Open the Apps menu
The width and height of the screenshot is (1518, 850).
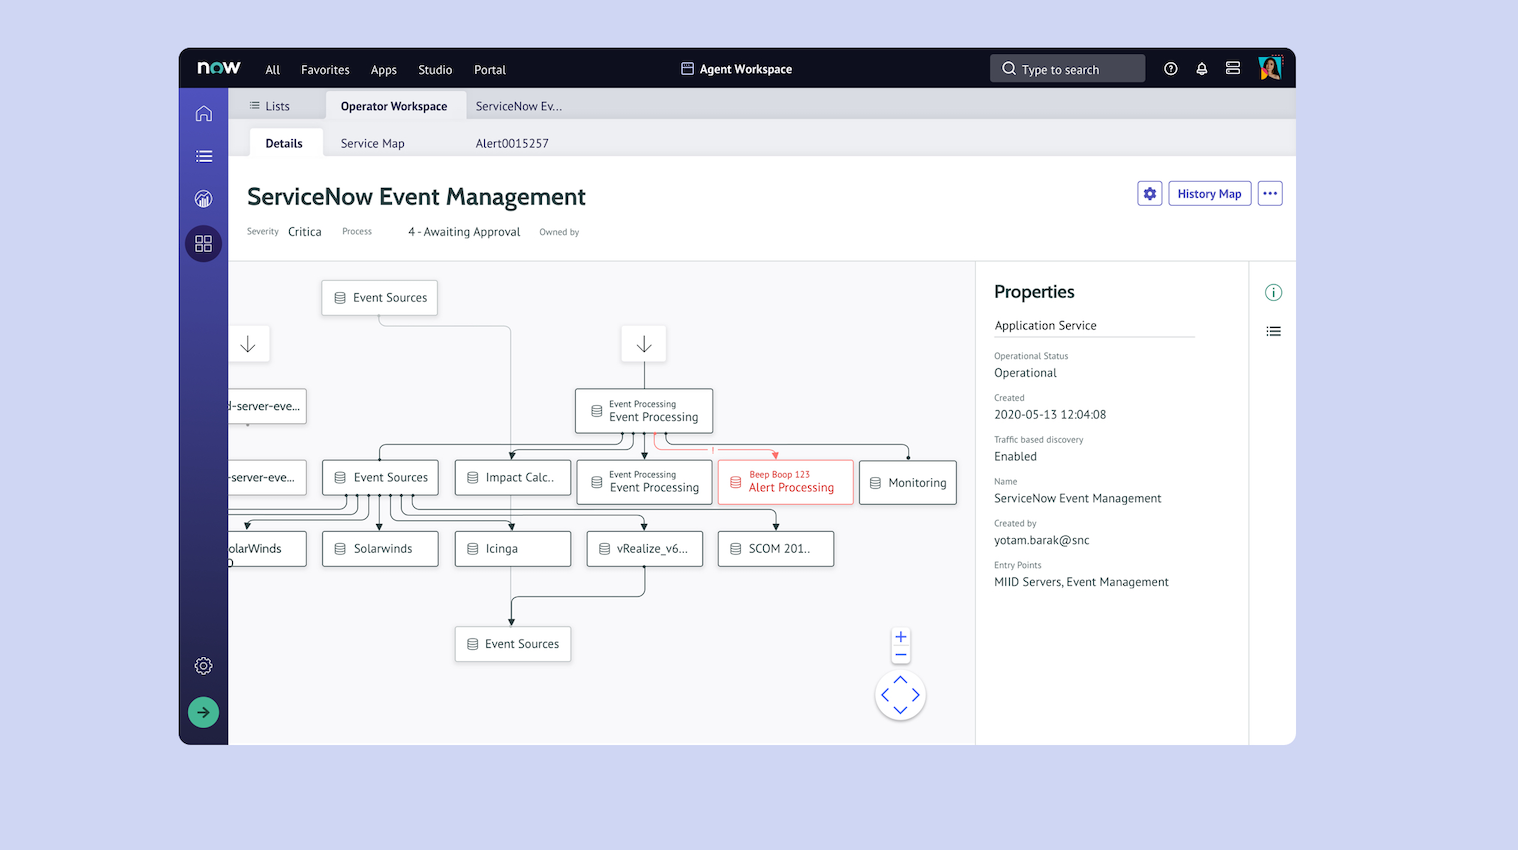[x=384, y=70]
